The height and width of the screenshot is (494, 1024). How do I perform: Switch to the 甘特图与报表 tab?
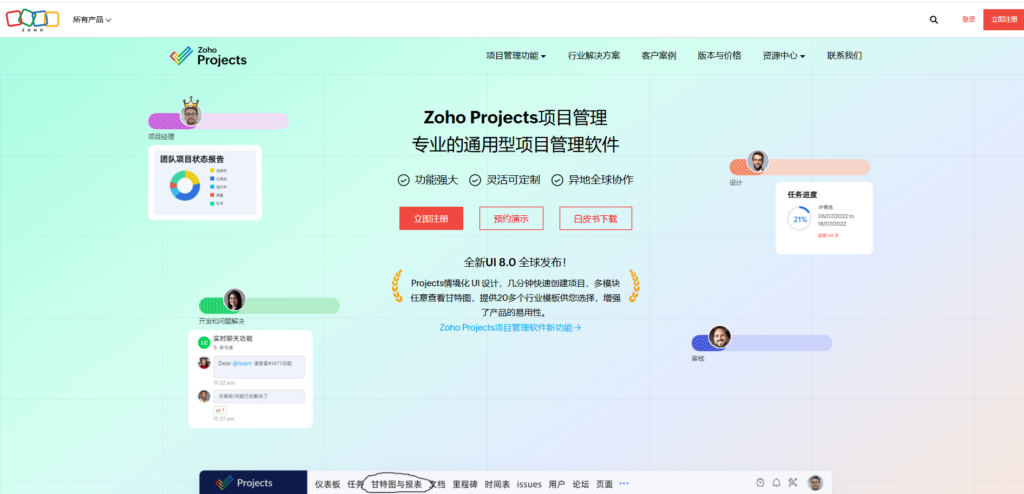(396, 484)
